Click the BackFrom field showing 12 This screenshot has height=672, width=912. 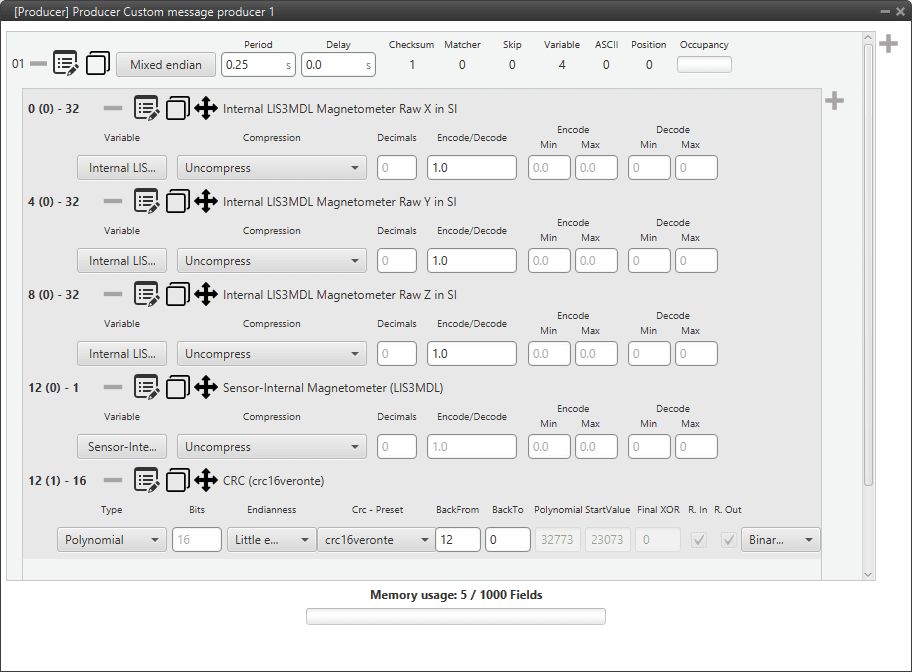click(458, 540)
